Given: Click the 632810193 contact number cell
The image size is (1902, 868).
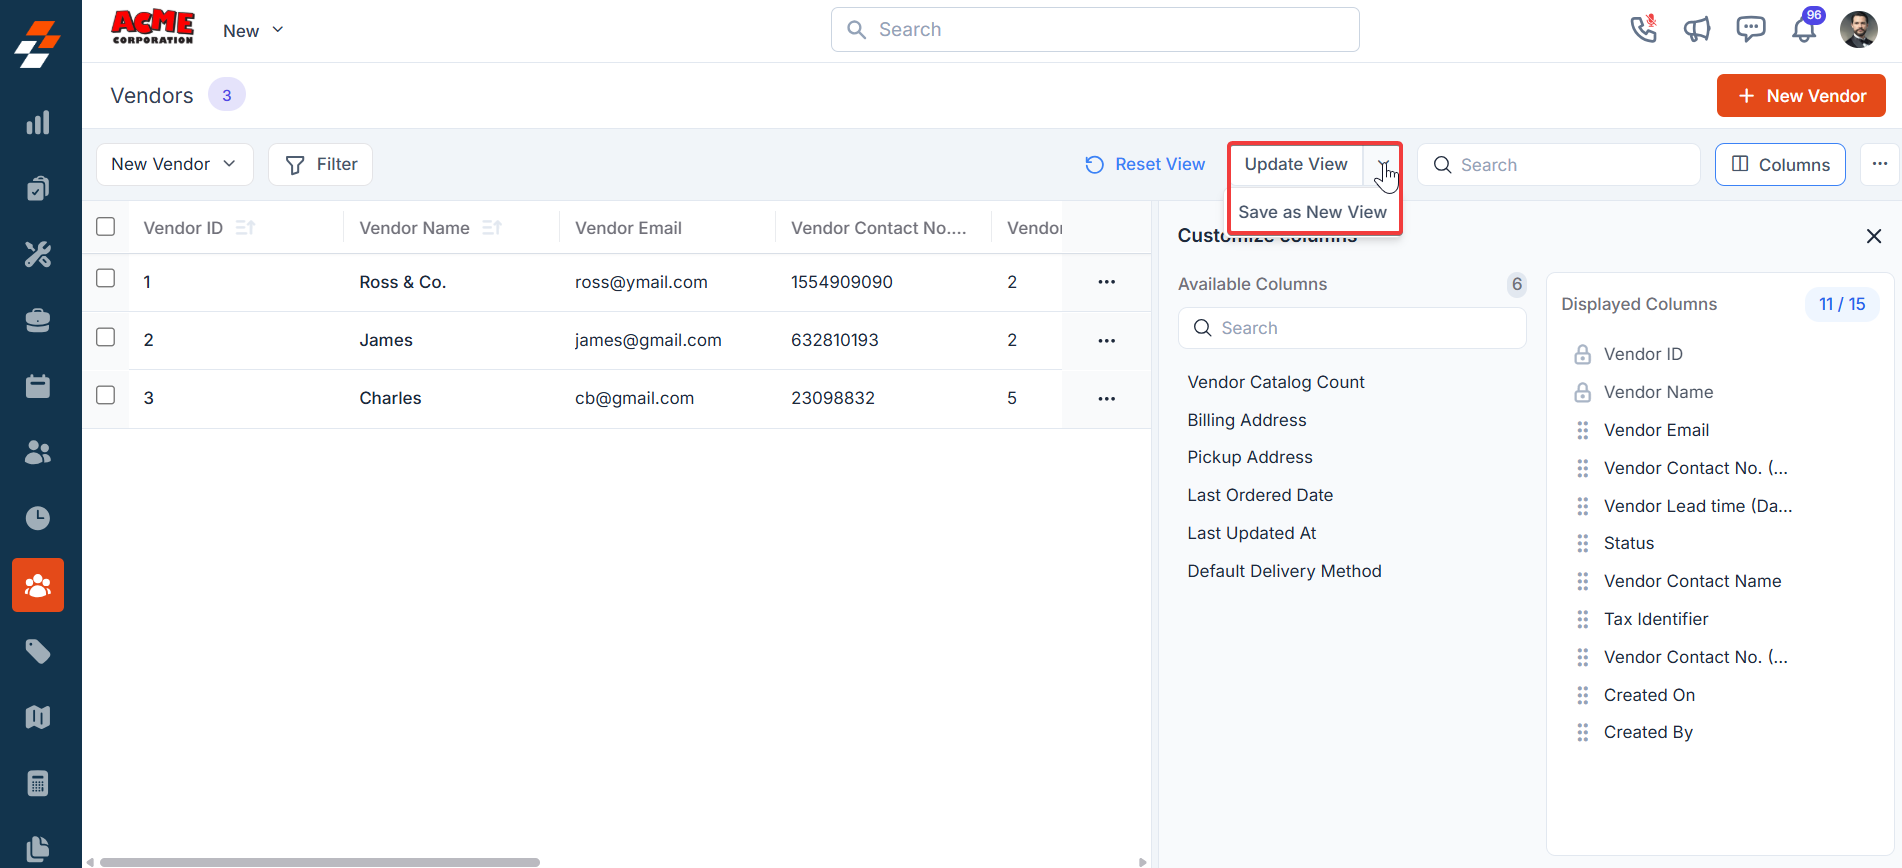Looking at the screenshot, I should click(x=835, y=340).
